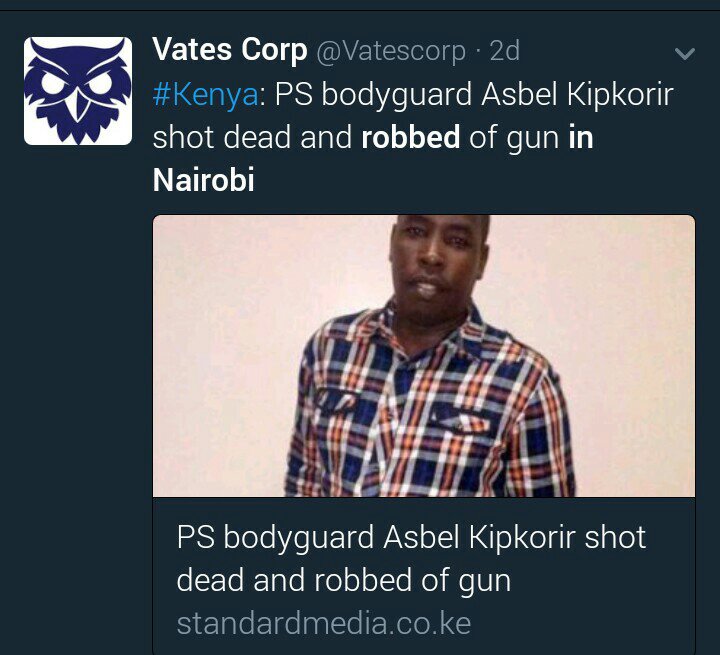Open the Vates Corp owl avatar
The height and width of the screenshot is (655, 720).
(x=78, y=91)
